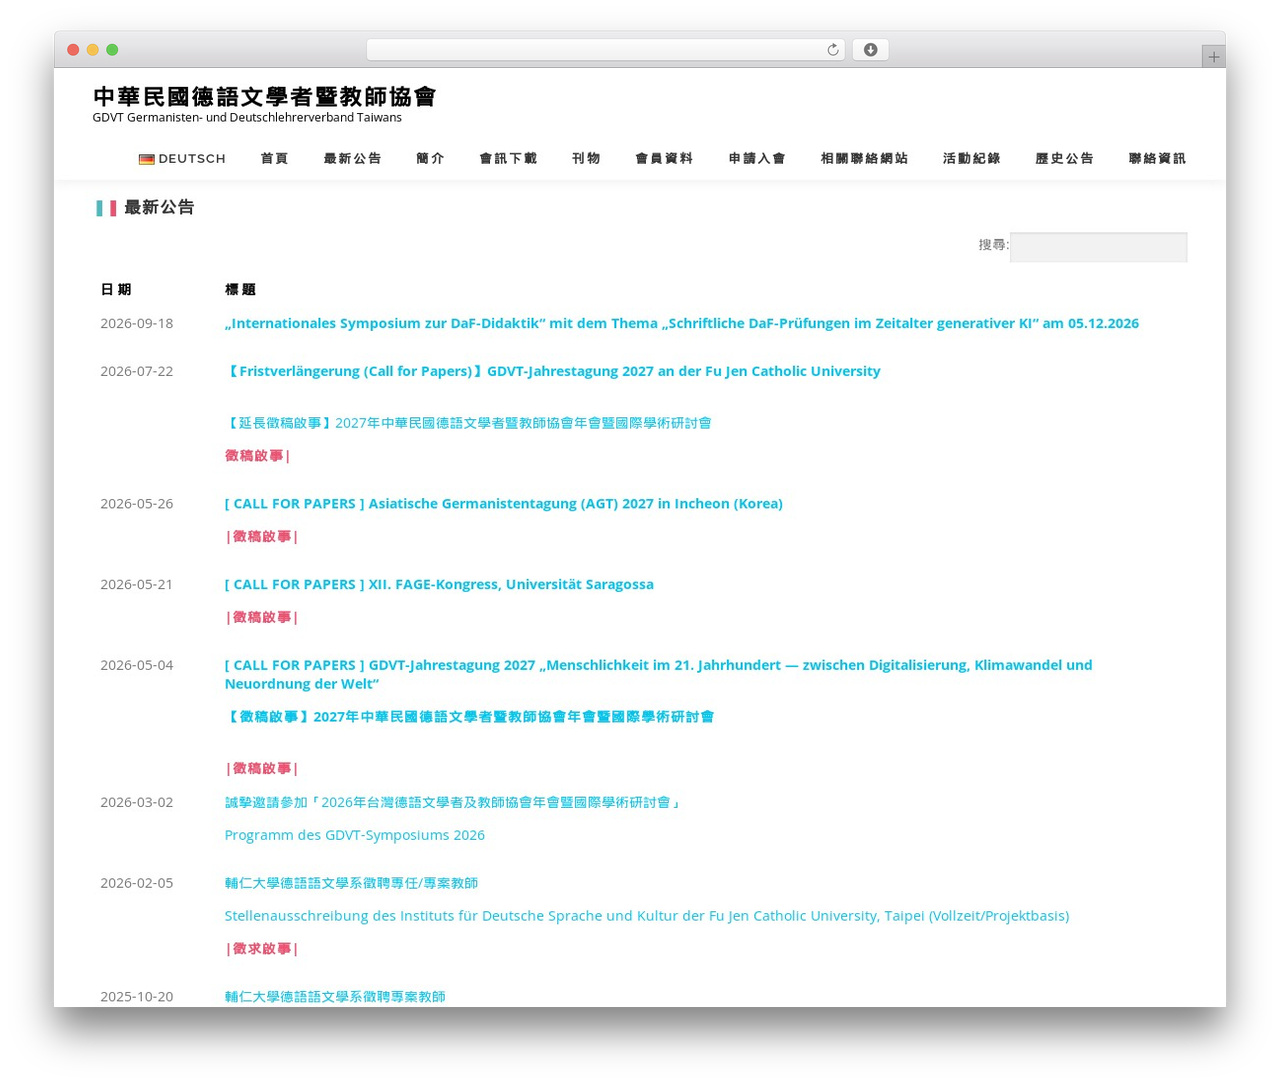Open the 簡介 menu item
The height and width of the screenshot is (1084, 1280).
pyautogui.click(x=430, y=159)
